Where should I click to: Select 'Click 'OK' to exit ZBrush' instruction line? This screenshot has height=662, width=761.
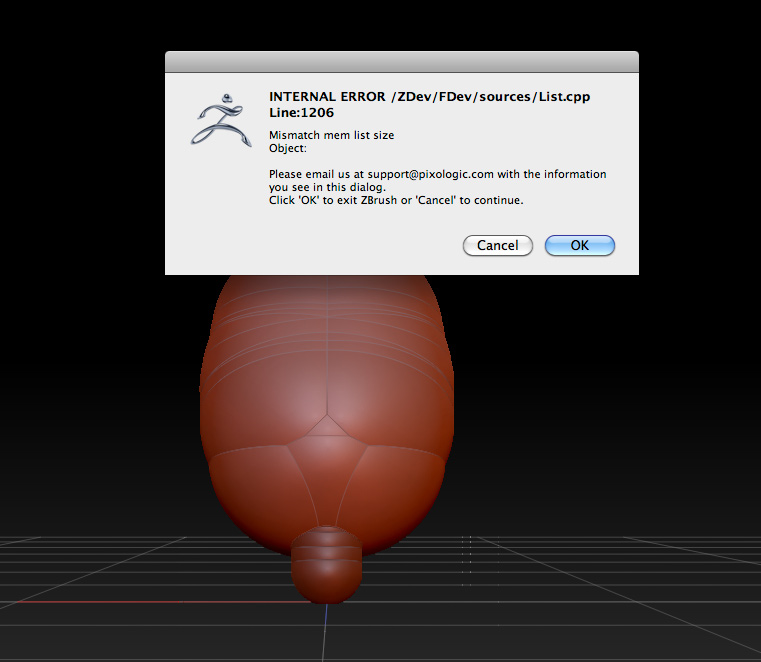pos(396,200)
